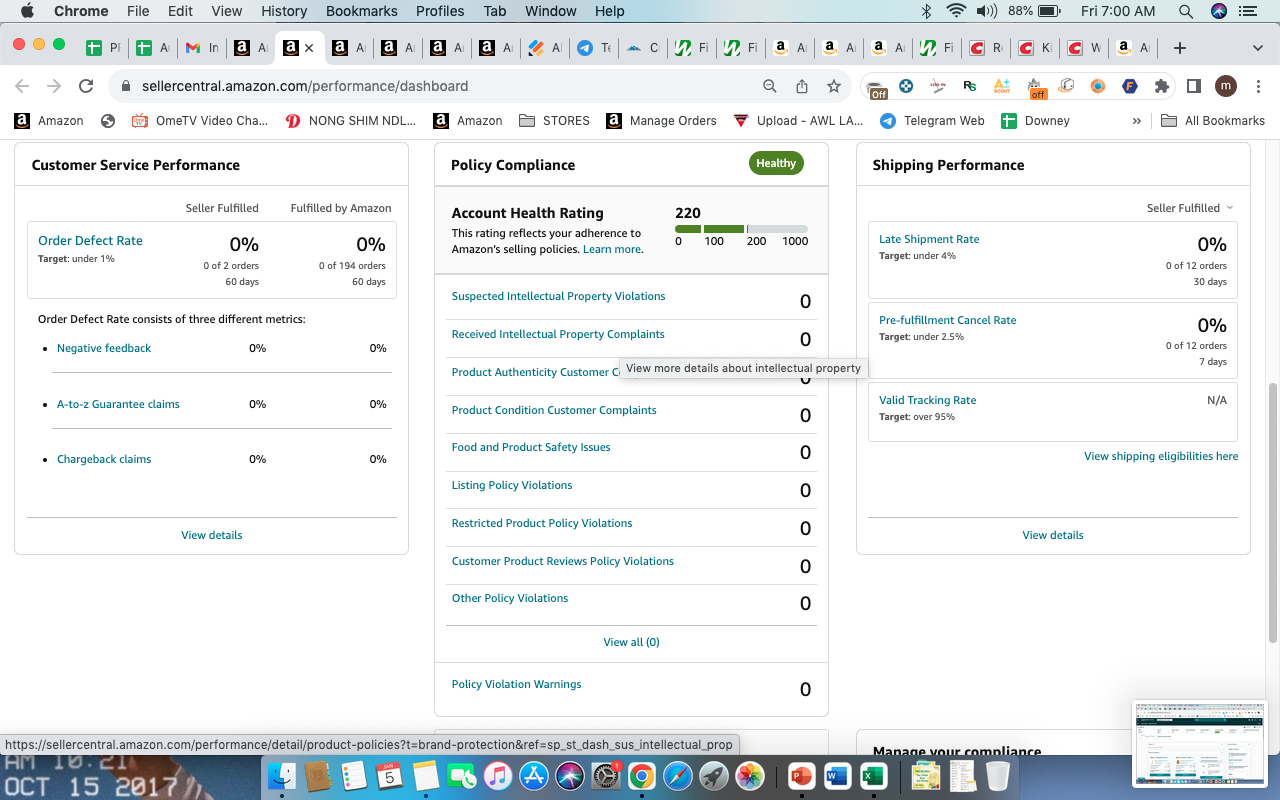Viewport: 1280px width, 800px height.
Task: Switch to the Telegram tab
Action: click(x=594, y=48)
